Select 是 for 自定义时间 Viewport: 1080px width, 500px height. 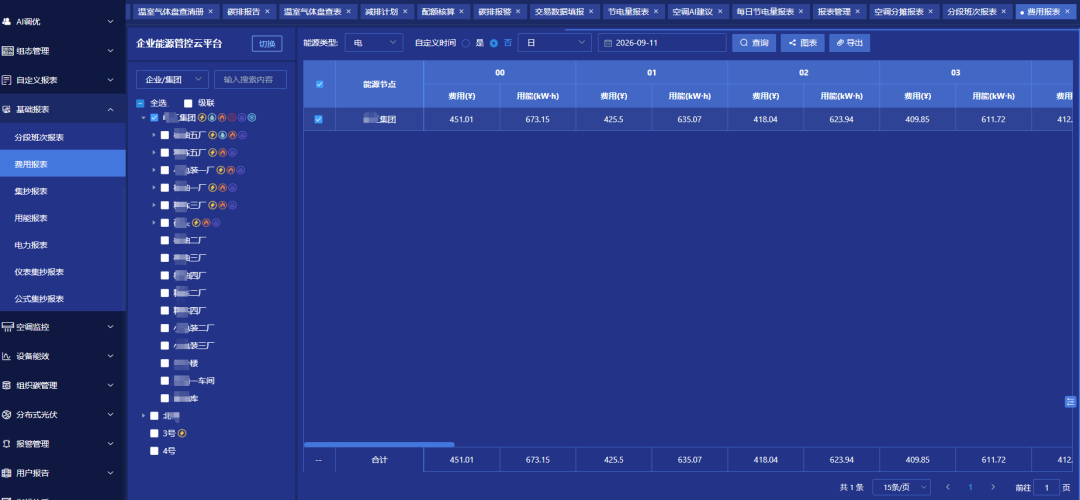(x=466, y=43)
